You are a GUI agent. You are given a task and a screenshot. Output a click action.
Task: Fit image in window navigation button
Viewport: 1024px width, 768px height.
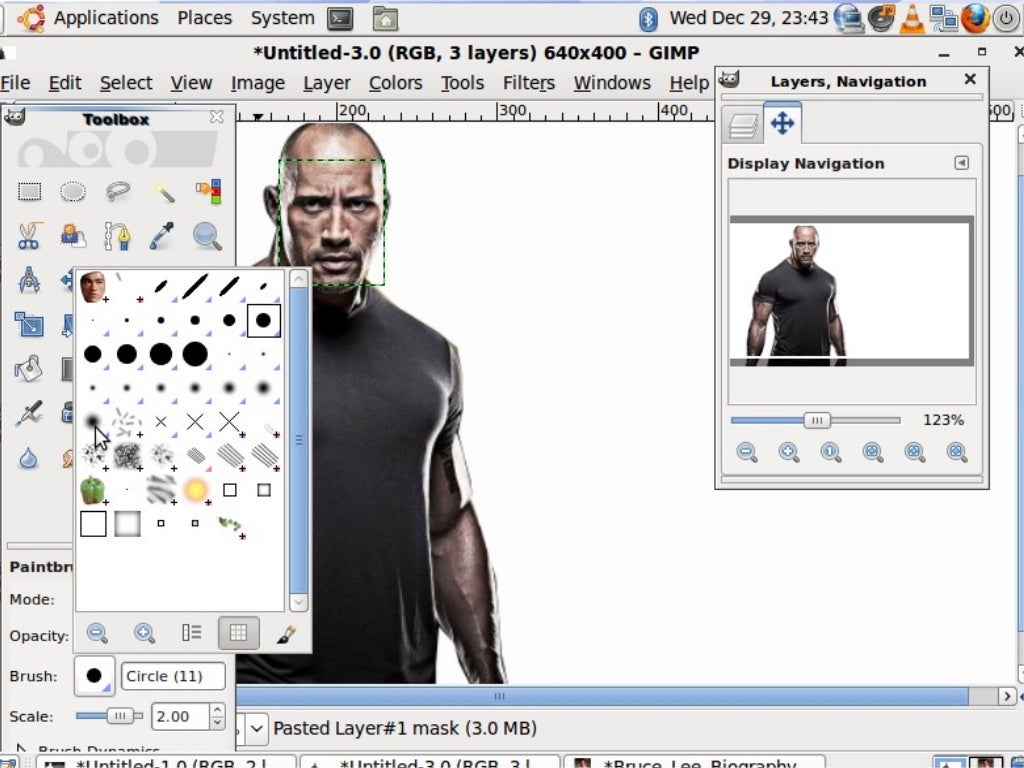point(873,452)
